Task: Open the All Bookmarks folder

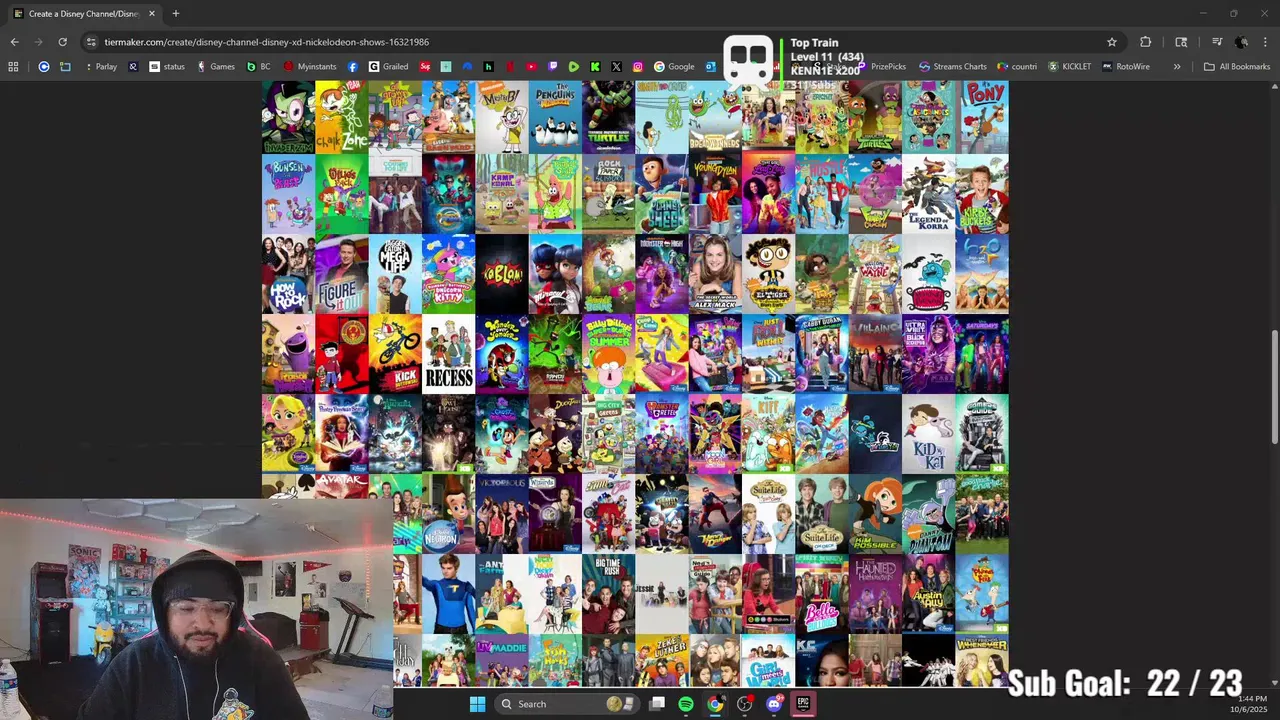Action: [x=1237, y=67]
